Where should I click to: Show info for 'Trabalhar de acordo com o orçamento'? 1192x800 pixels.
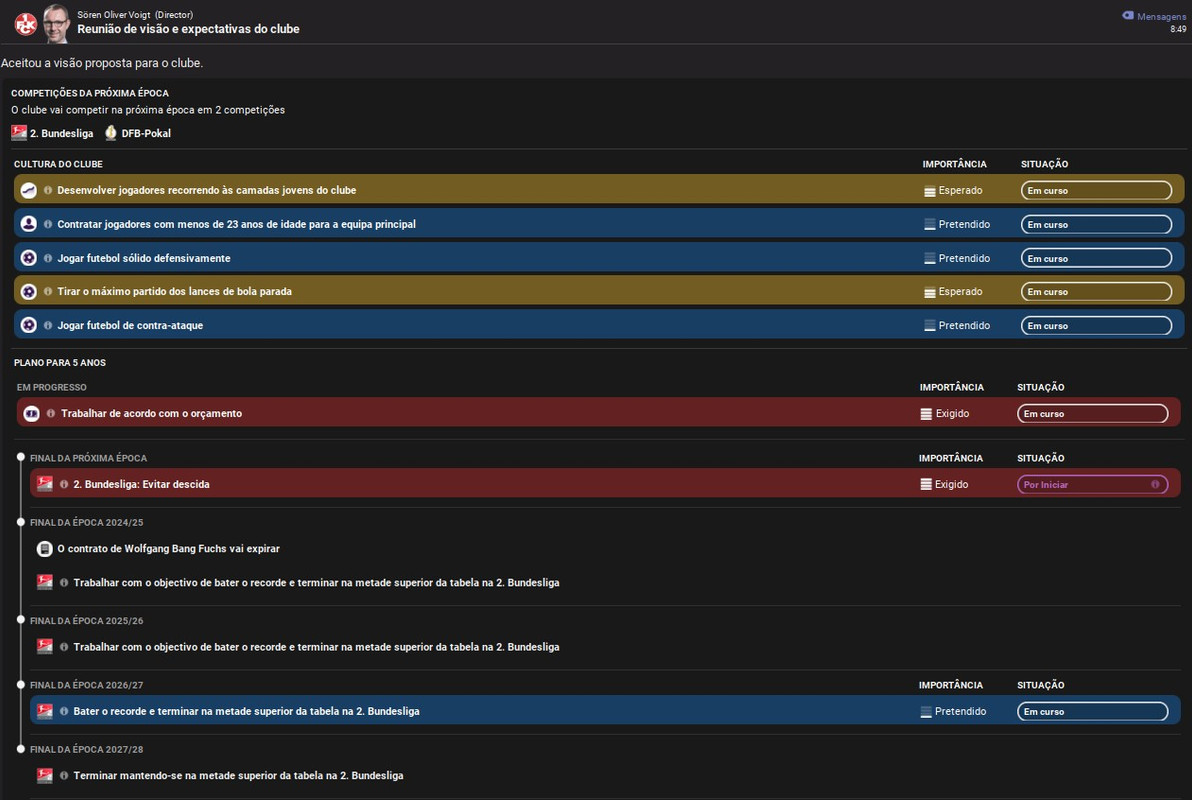pos(51,413)
